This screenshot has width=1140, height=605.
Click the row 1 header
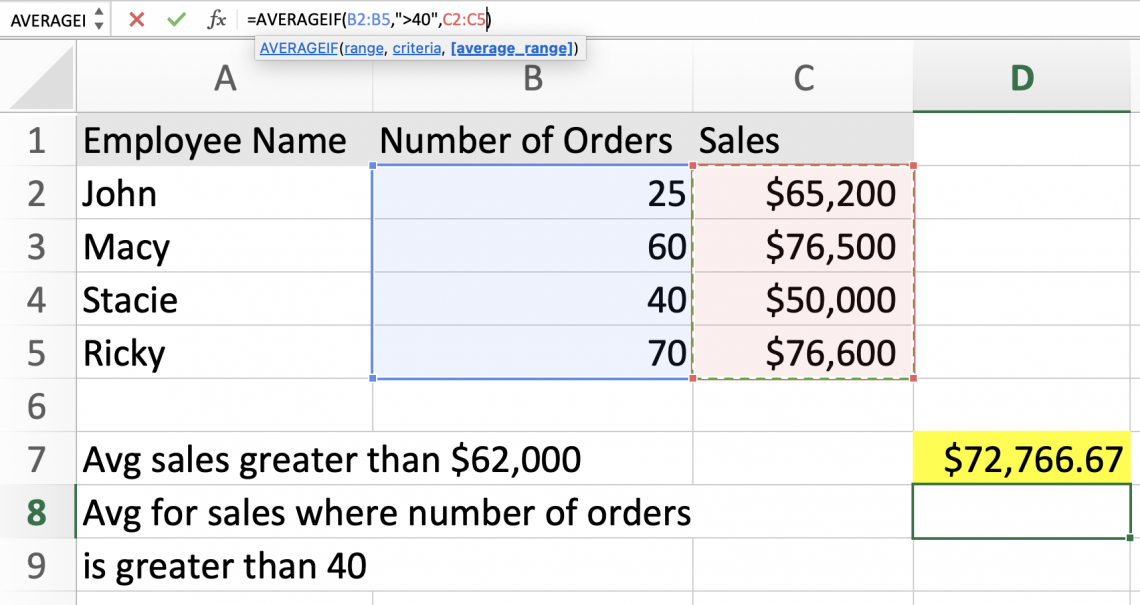[x=38, y=140]
